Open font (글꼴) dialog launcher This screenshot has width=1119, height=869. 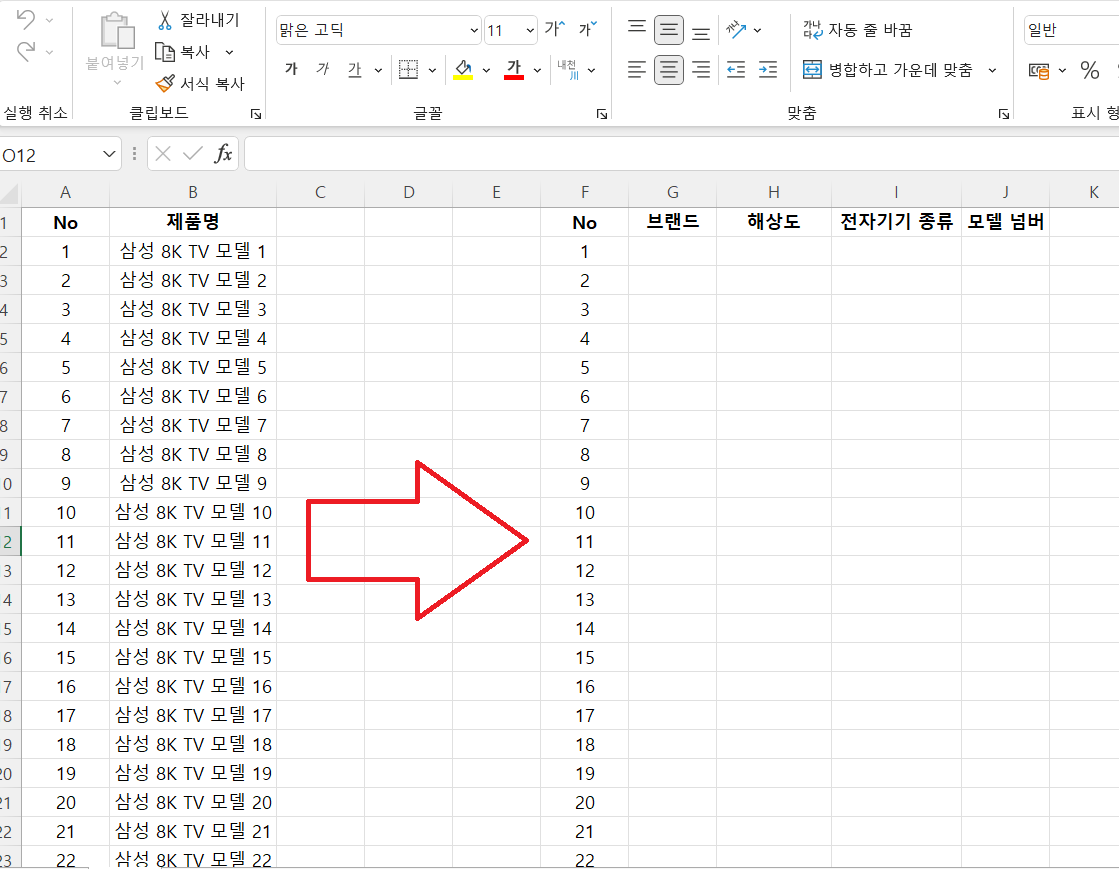pos(602,114)
